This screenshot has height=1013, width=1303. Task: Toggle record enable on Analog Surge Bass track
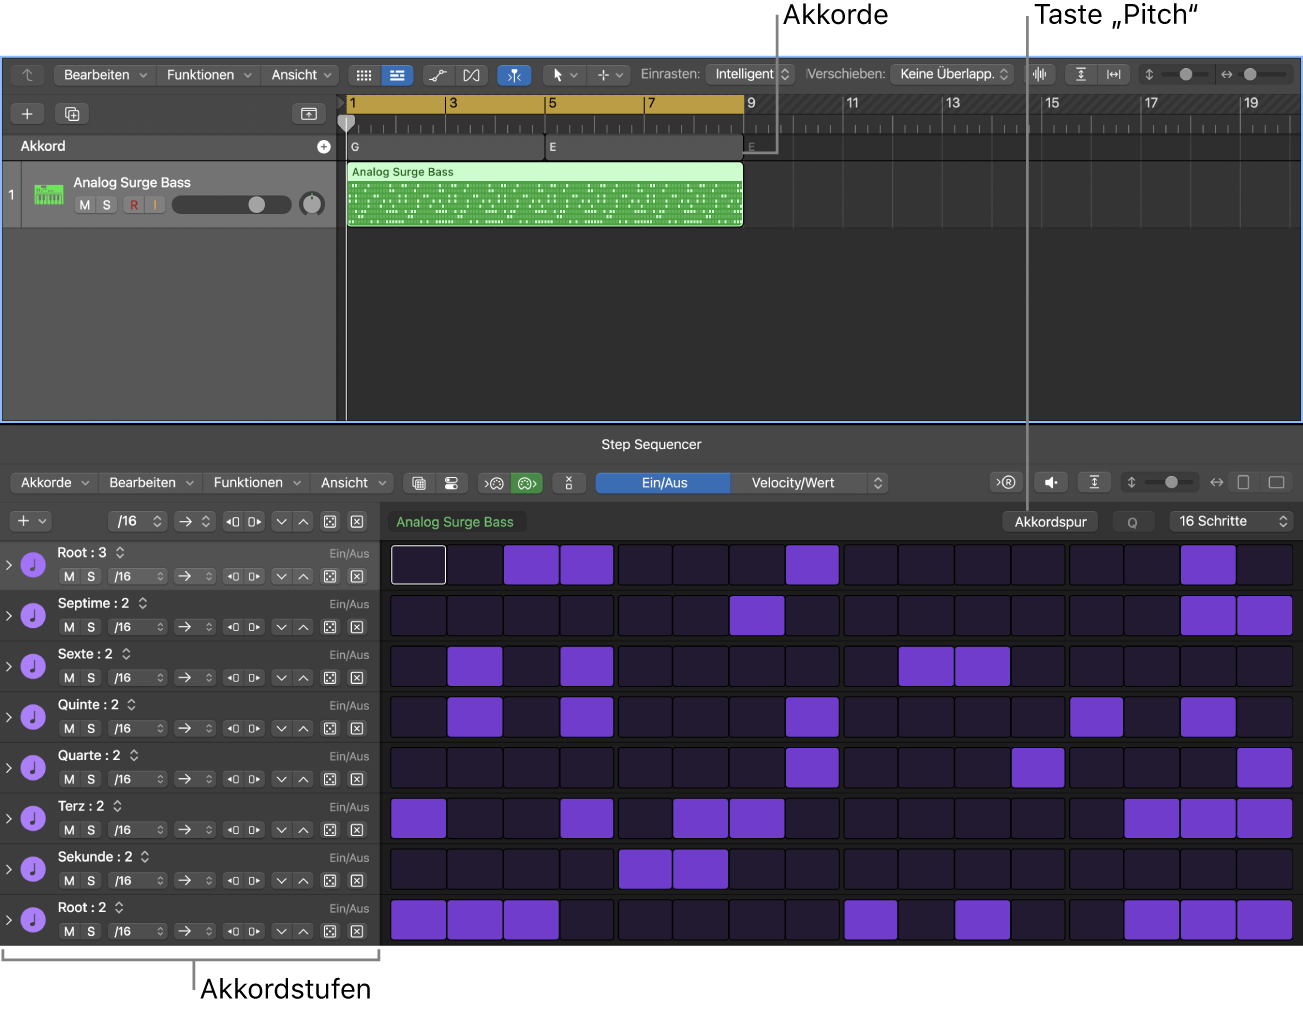pyautogui.click(x=134, y=204)
